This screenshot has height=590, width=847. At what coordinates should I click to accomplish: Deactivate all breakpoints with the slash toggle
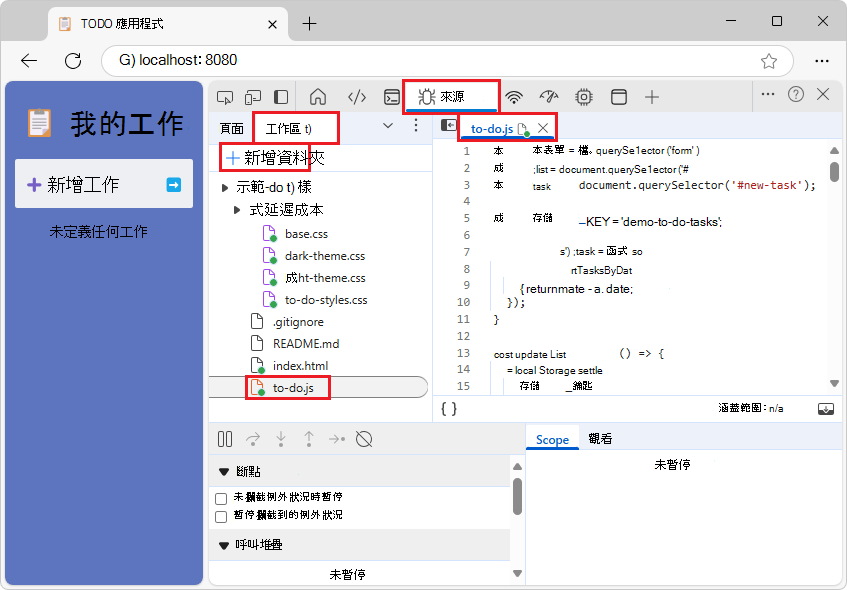click(x=363, y=438)
